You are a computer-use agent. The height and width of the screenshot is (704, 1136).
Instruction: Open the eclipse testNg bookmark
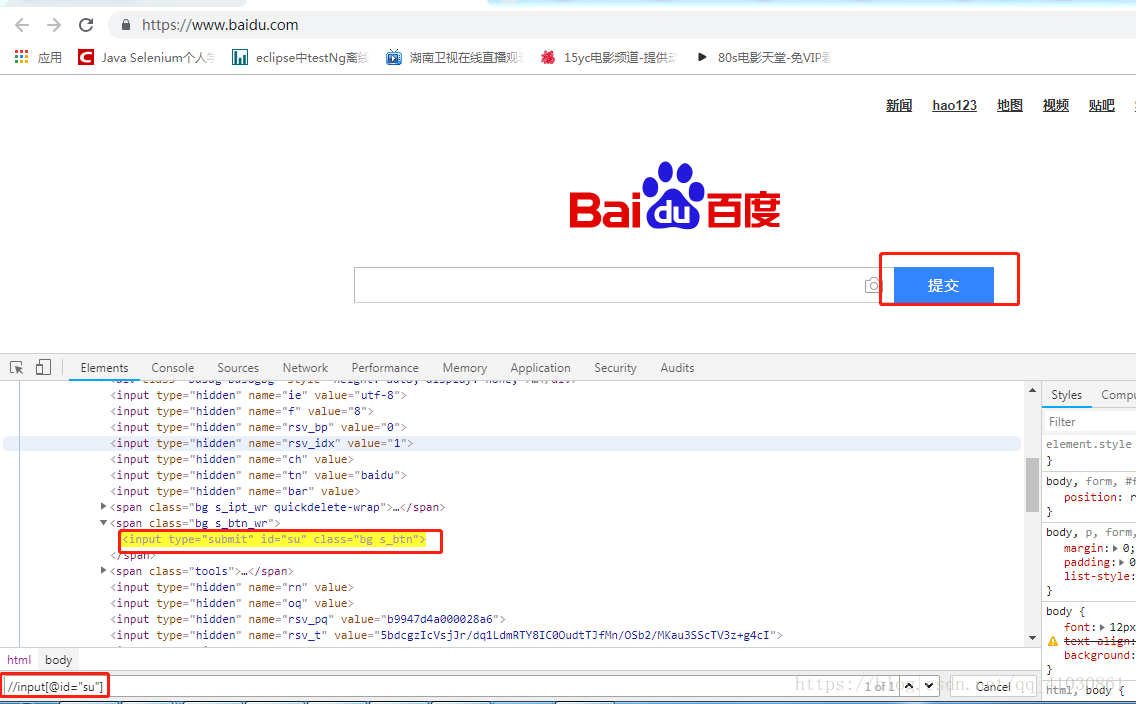[x=300, y=57]
